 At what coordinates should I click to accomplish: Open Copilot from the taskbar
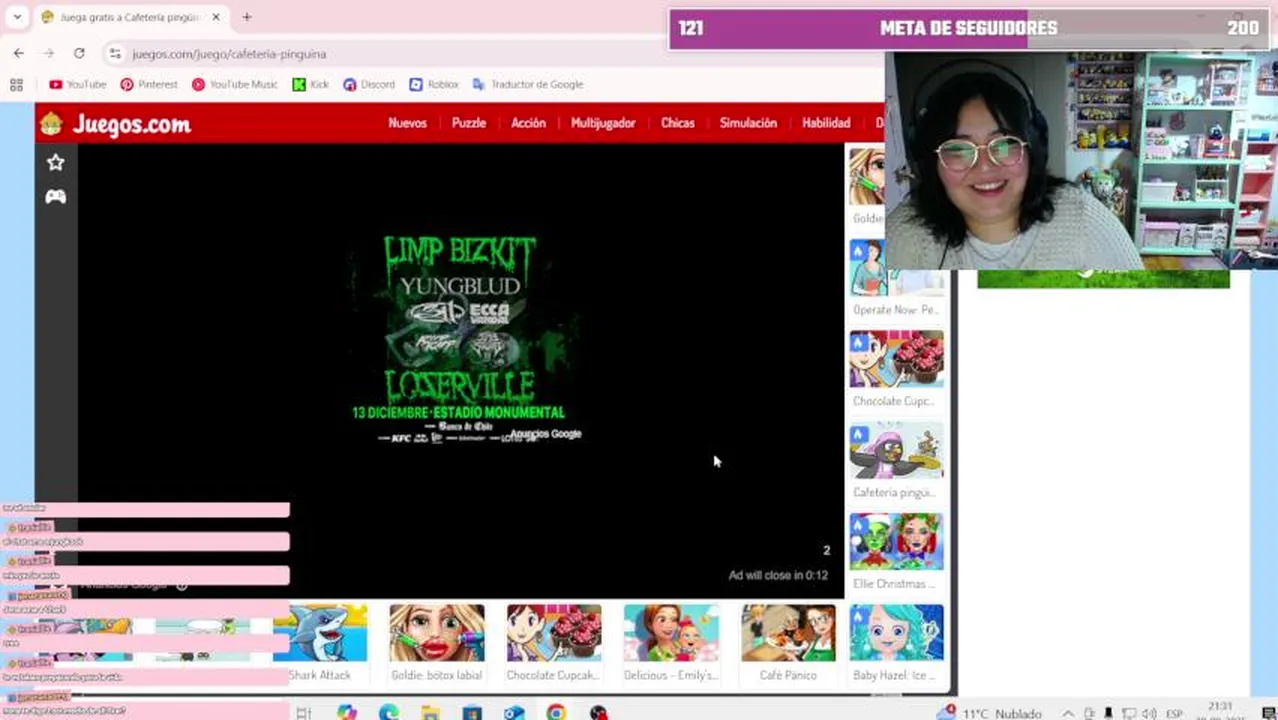(x=347, y=712)
